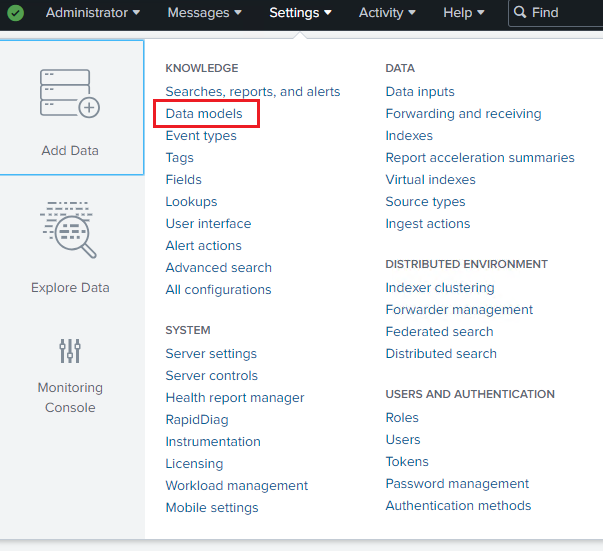
Task: Open the Activity menu
Action: (x=387, y=13)
